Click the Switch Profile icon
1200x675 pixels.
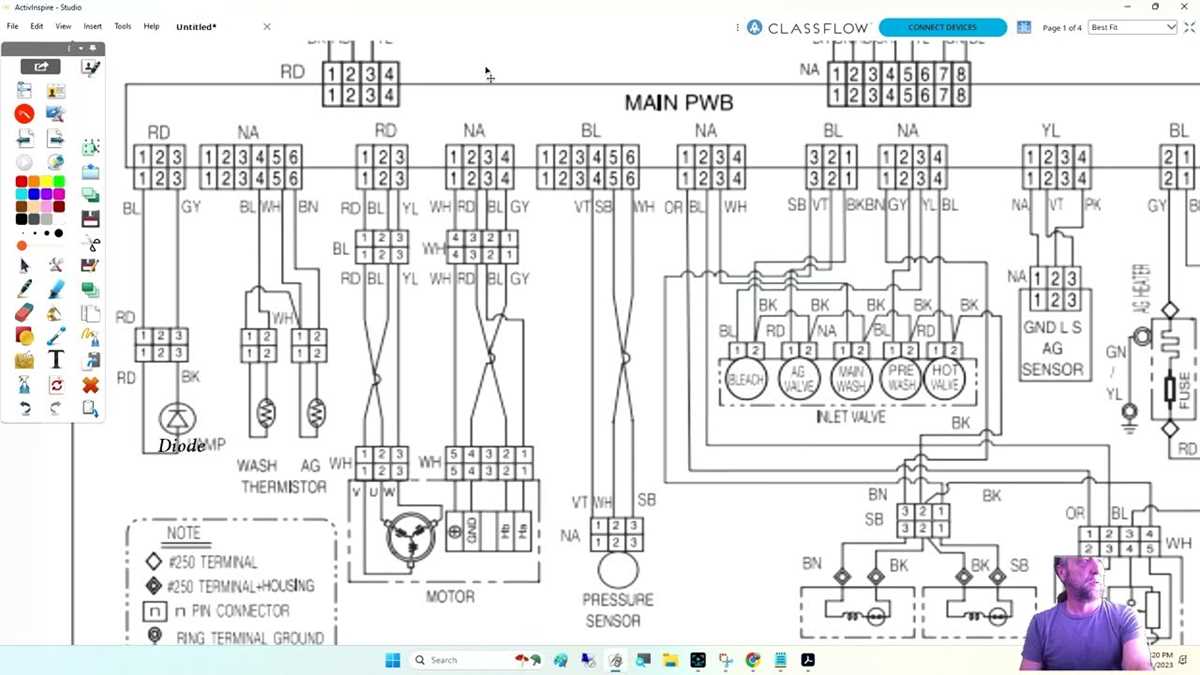tap(56, 91)
